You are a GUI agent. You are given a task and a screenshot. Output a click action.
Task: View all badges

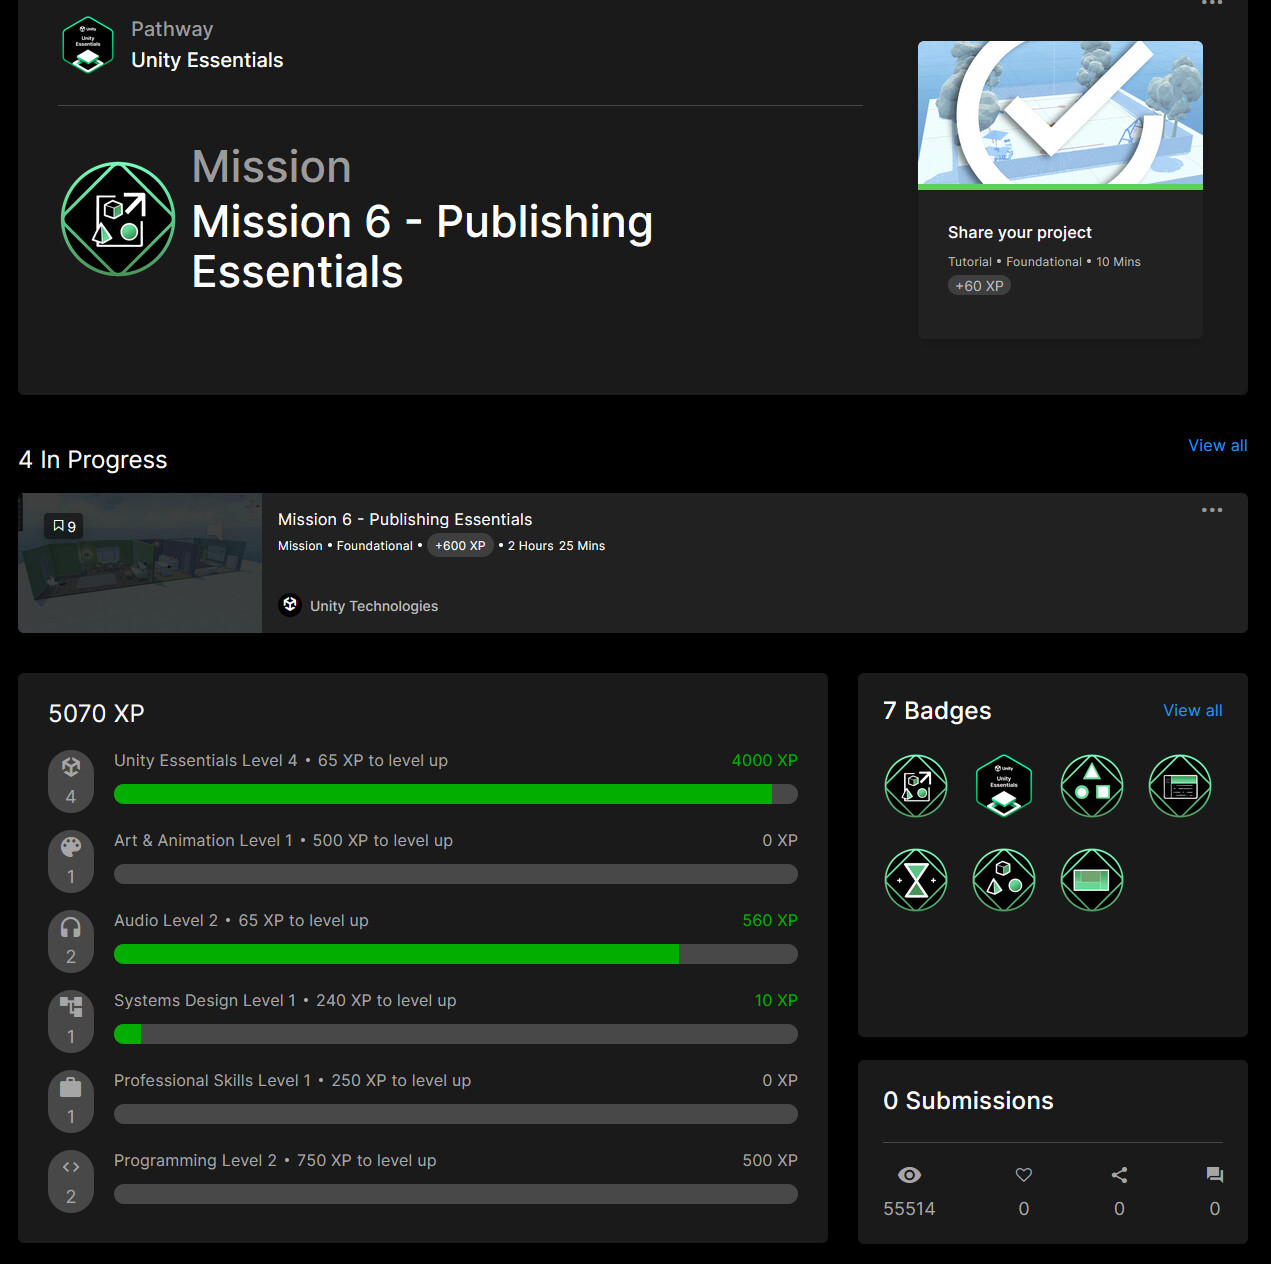coord(1192,711)
